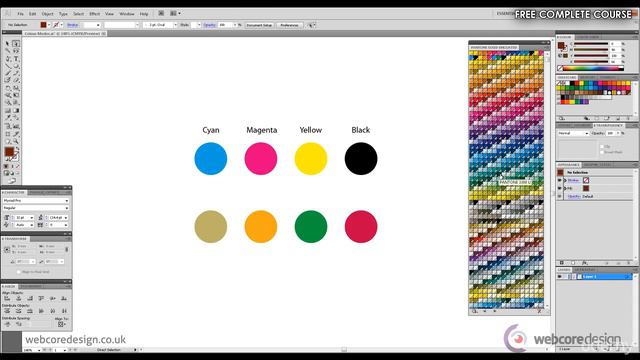Click the Preferences button
This screenshot has width=640, height=360.
click(x=289, y=25)
